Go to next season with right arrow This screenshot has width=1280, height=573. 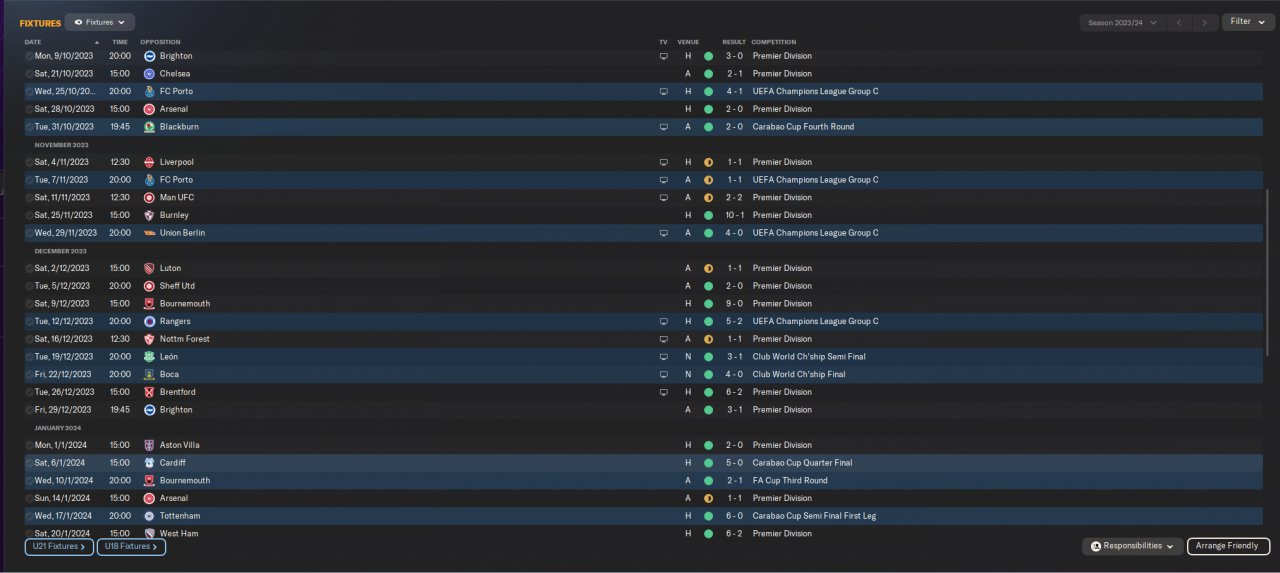1207,22
